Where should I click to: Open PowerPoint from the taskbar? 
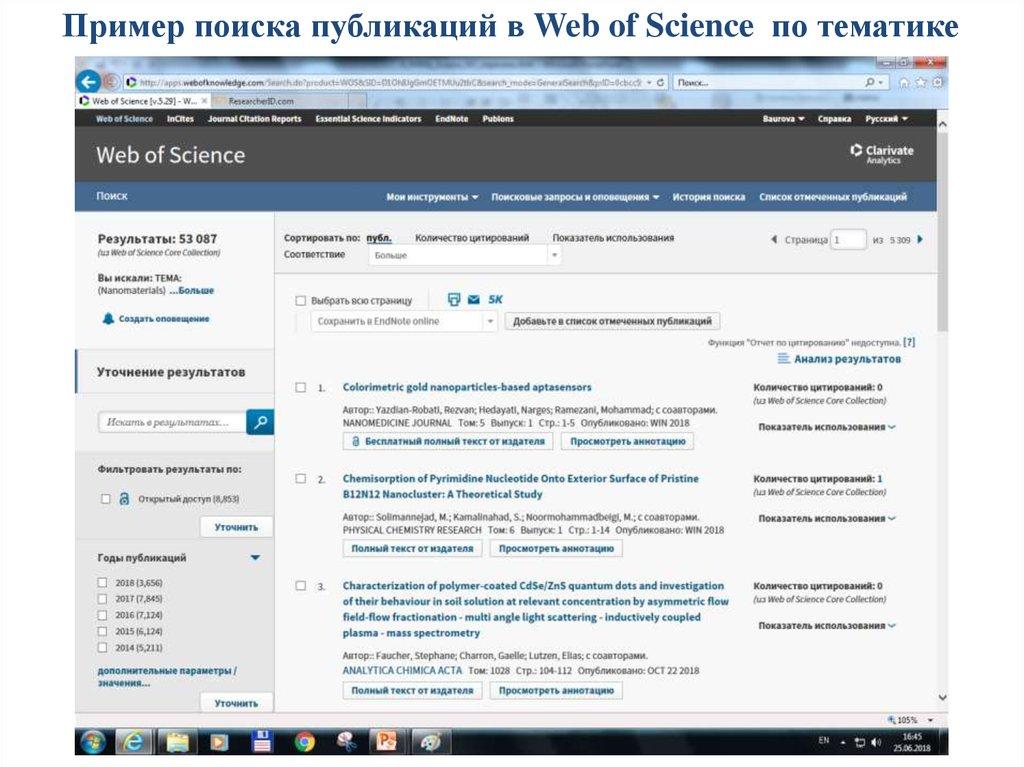385,742
